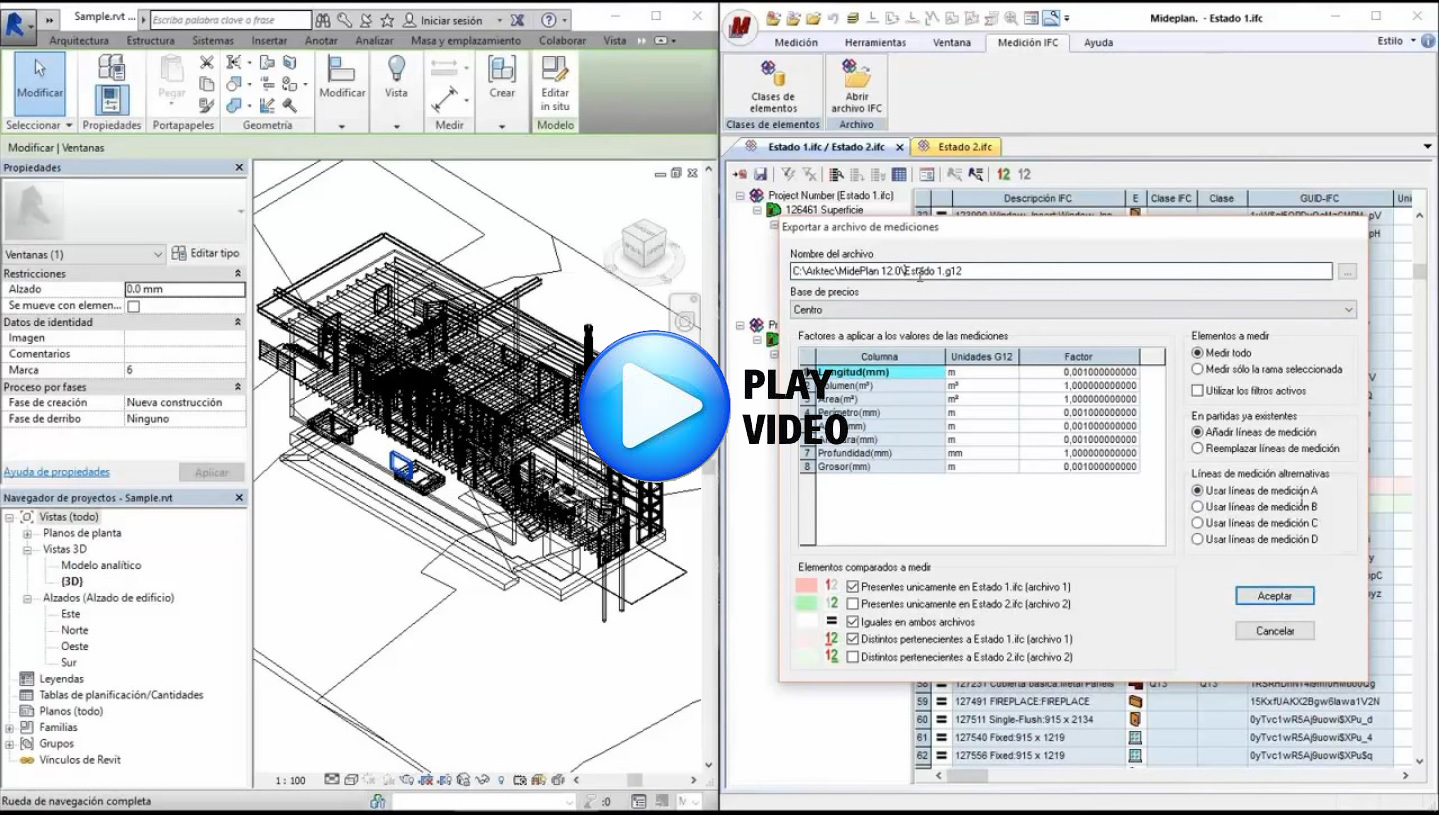
Task: Select the Medir todo radio button
Action: 1198,353
